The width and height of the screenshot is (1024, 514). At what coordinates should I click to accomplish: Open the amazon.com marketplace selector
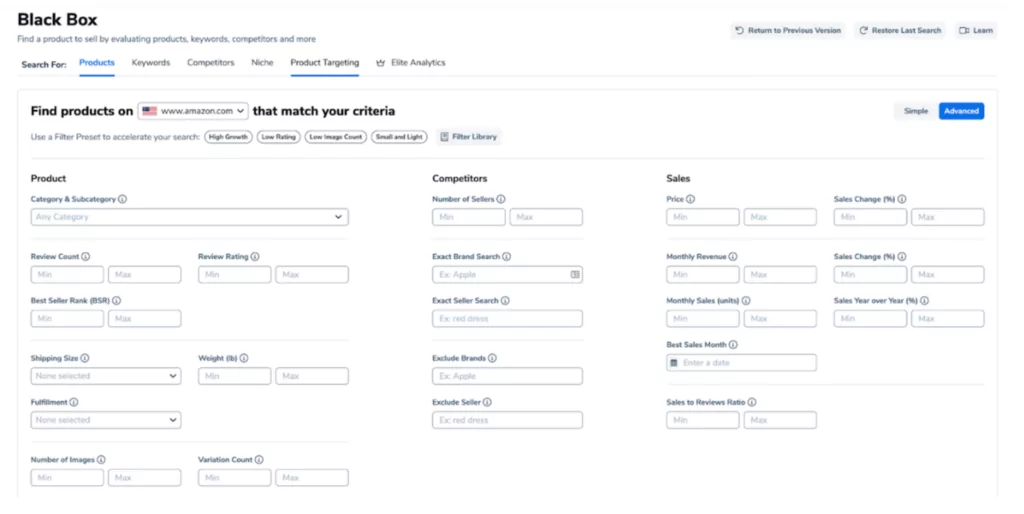pyautogui.click(x=193, y=111)
